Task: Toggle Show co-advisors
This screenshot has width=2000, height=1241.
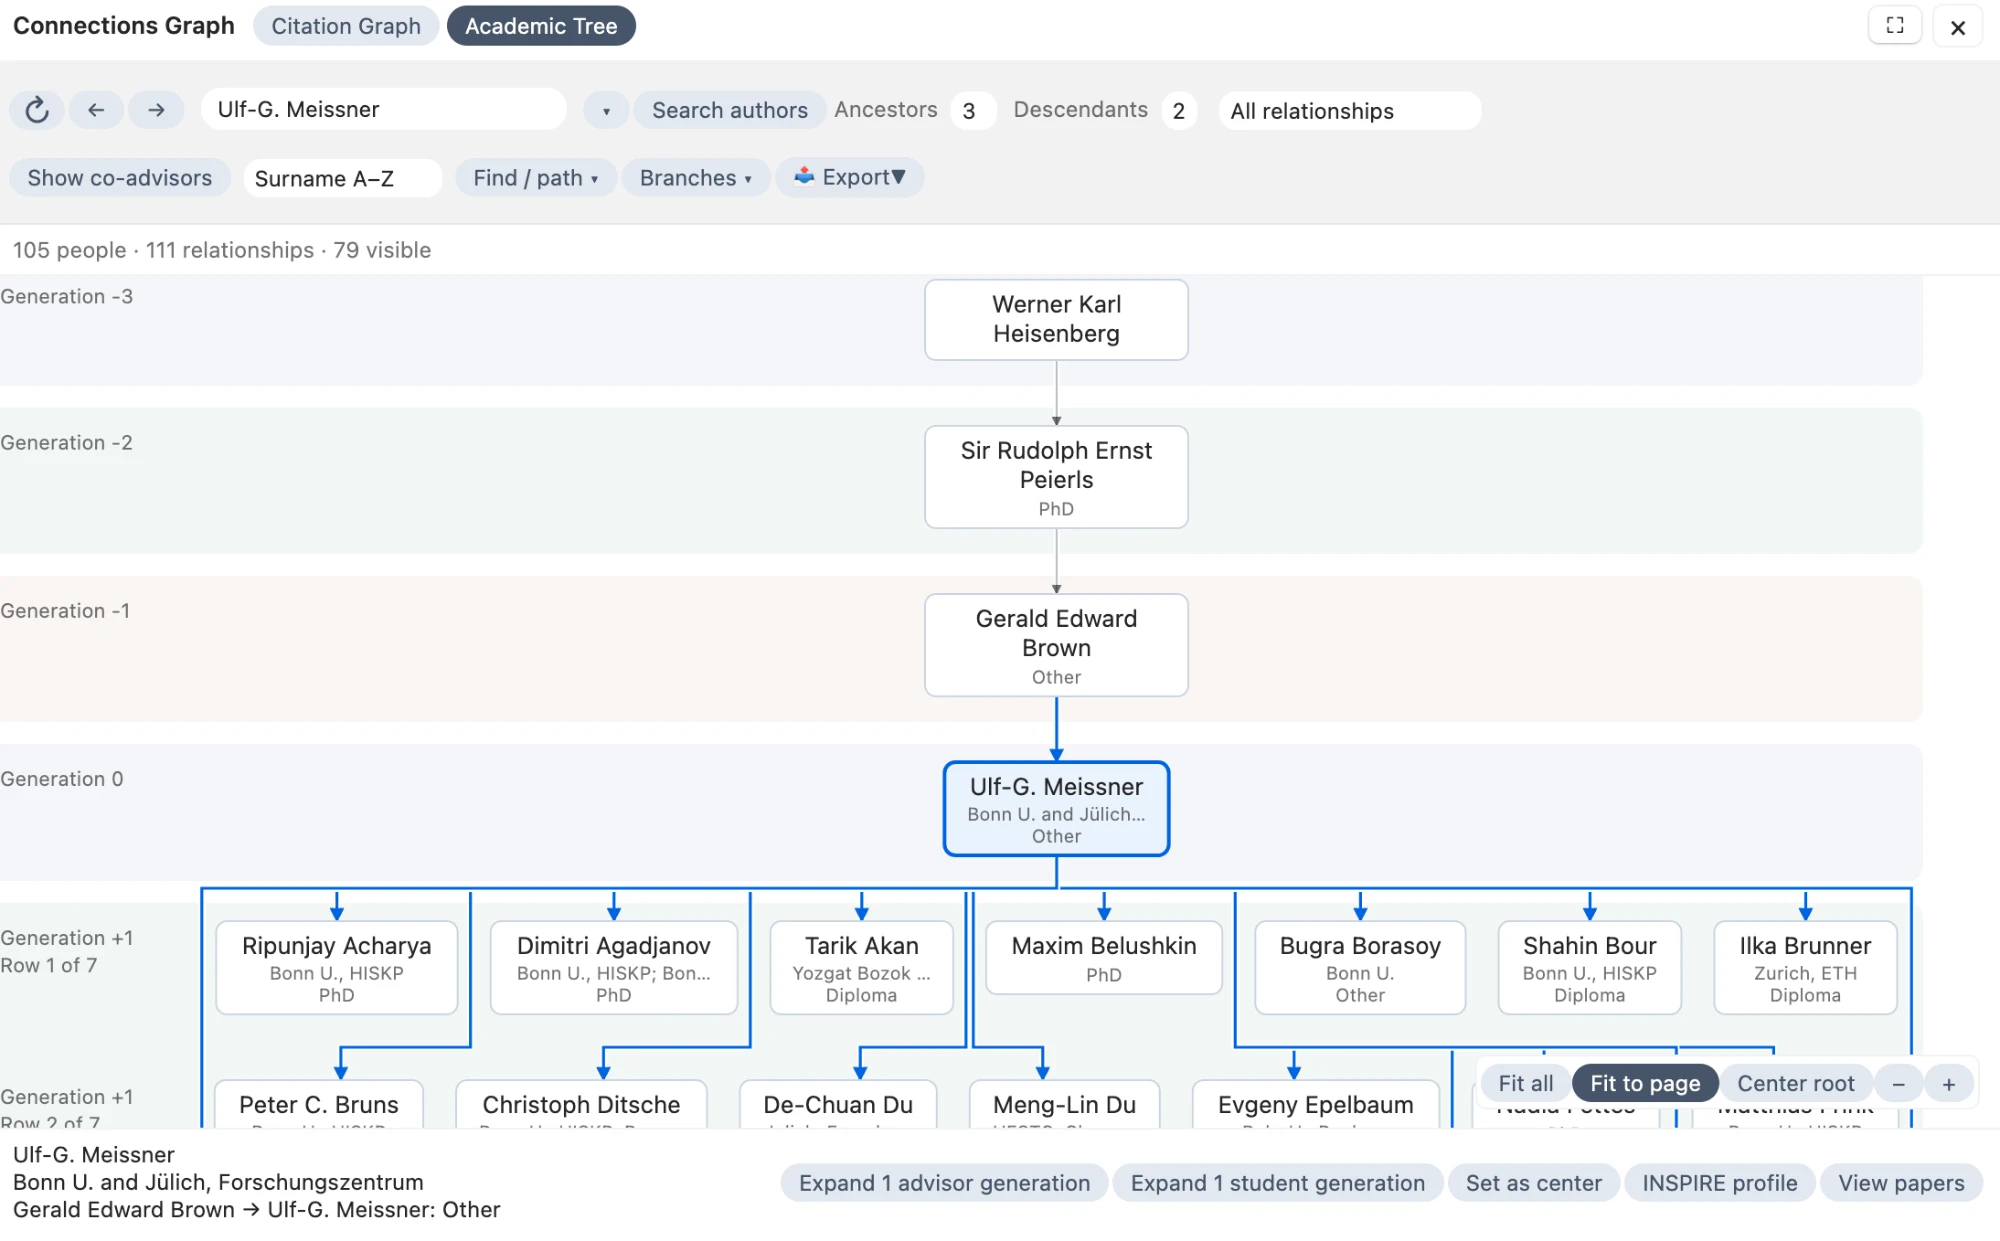Action: 120,178
